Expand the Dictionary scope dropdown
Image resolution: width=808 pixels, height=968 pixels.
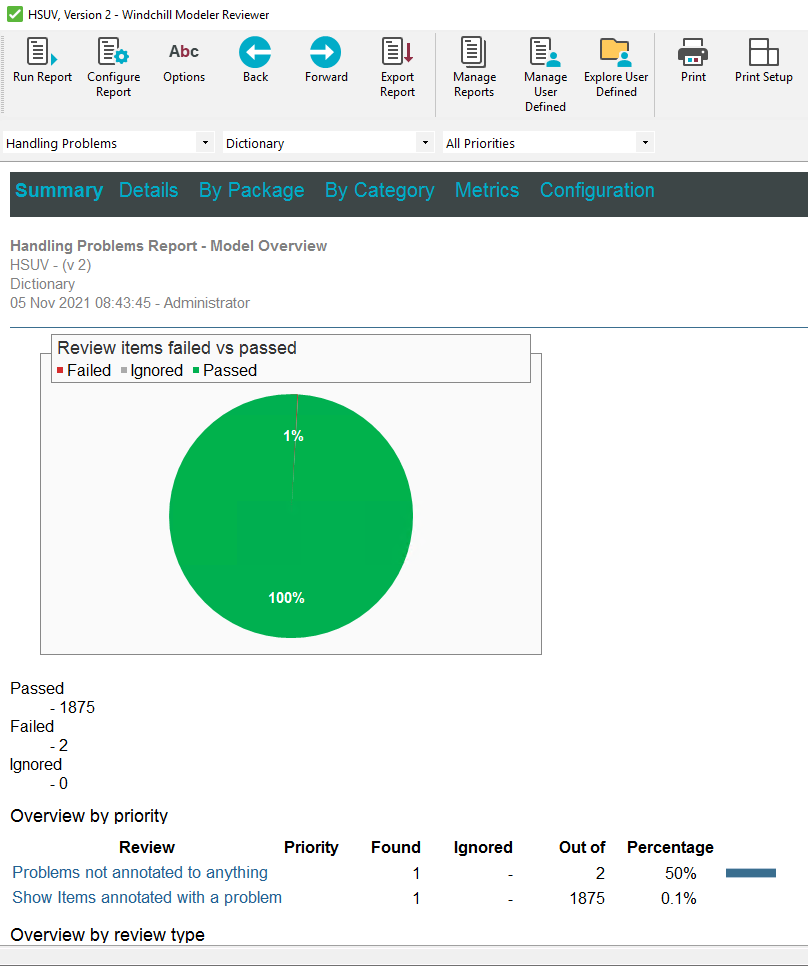click(x=425, y=142)
